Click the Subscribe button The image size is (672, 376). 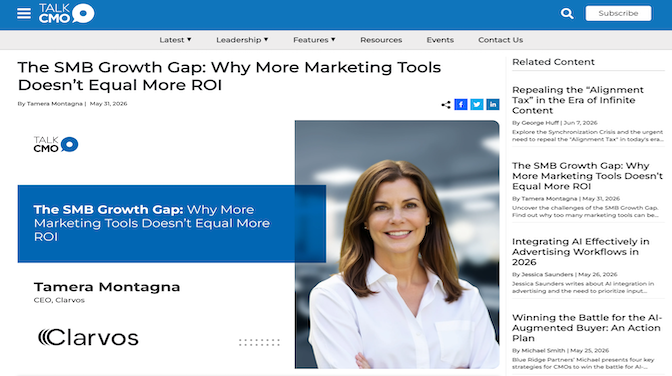tap(618, 13)
